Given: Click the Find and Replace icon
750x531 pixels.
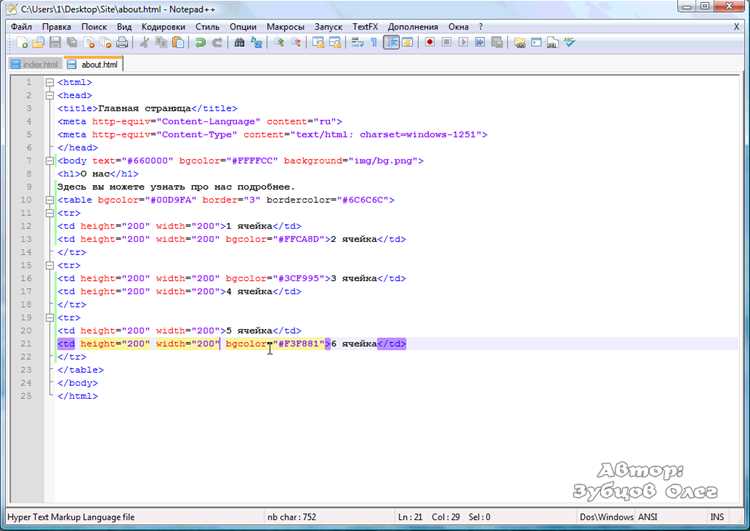Looking at the screenshot, I should (x=256, y=43).
